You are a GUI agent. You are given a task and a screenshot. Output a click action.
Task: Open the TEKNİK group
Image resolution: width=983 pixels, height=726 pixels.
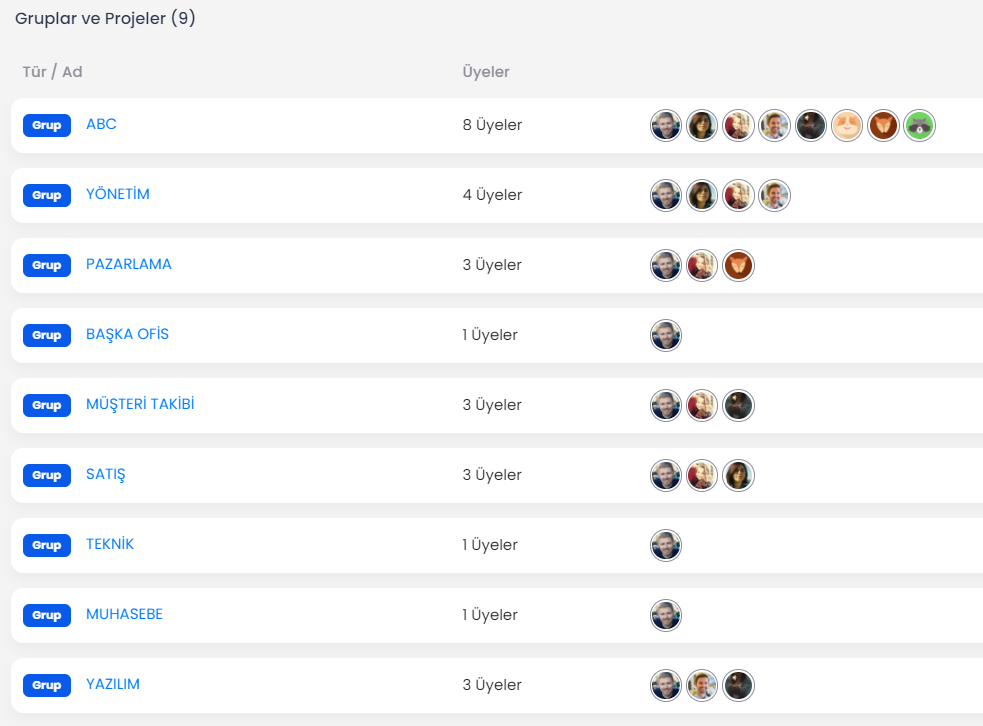(x=110, y=544)
